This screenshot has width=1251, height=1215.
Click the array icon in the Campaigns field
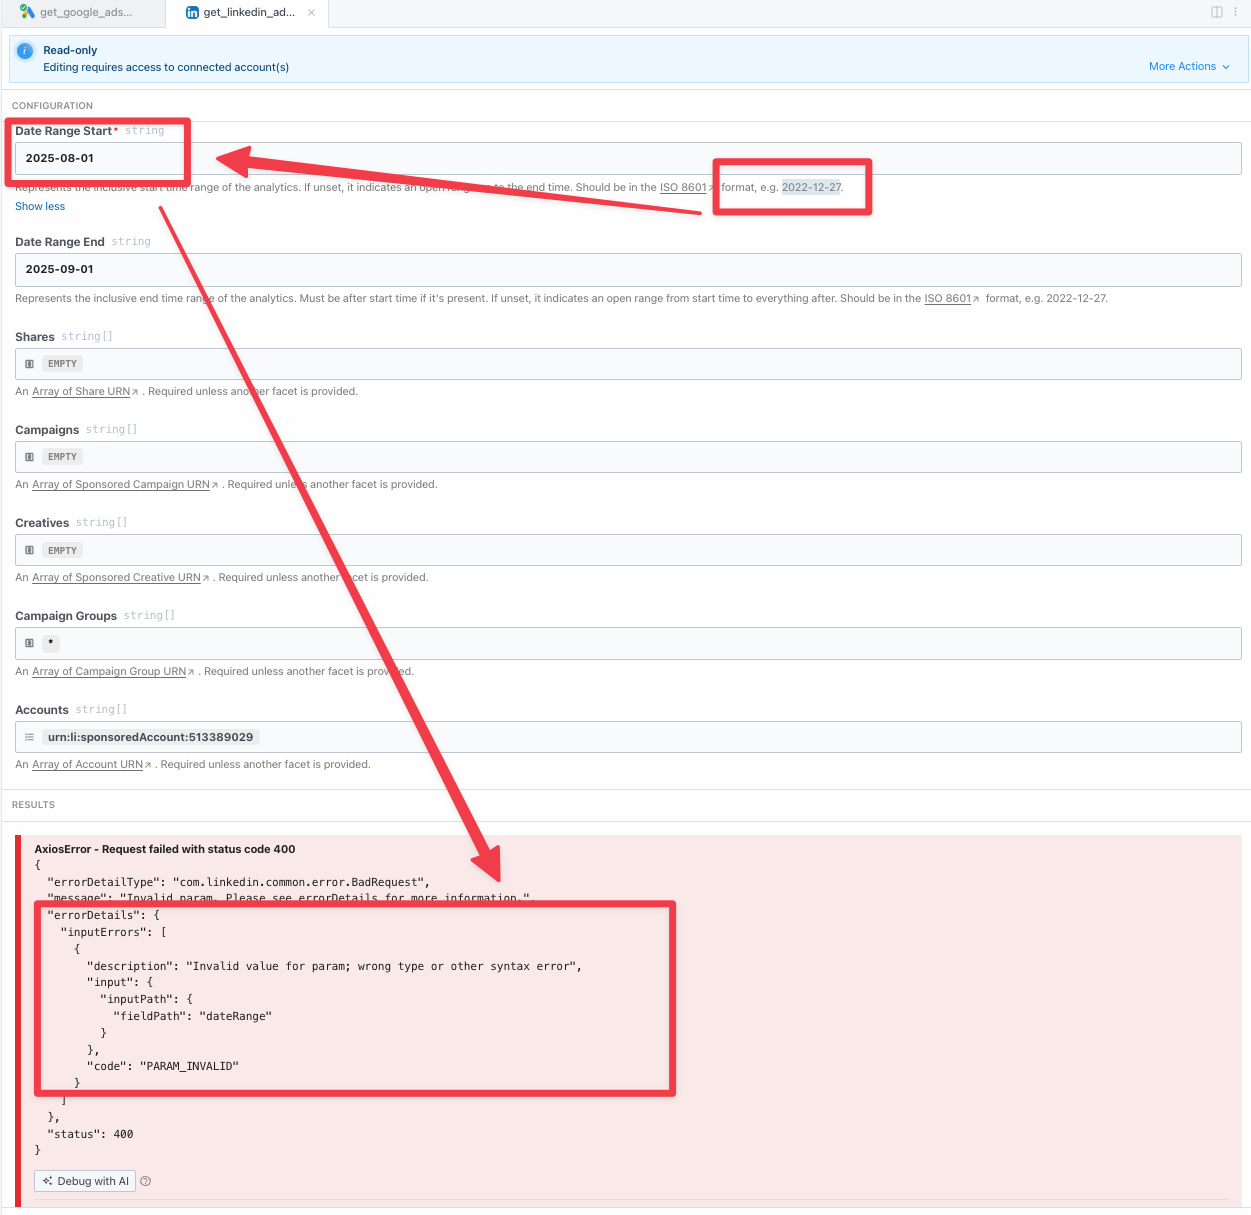point(30,457)
